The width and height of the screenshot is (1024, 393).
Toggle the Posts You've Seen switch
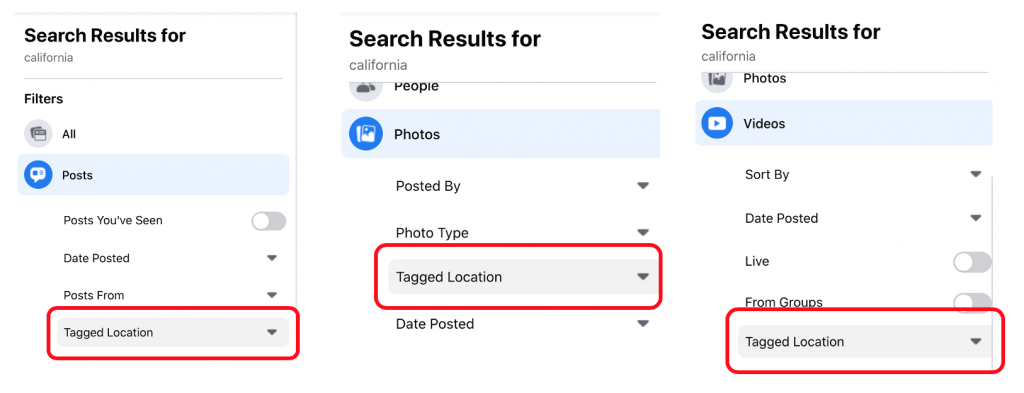pos(269,221)
